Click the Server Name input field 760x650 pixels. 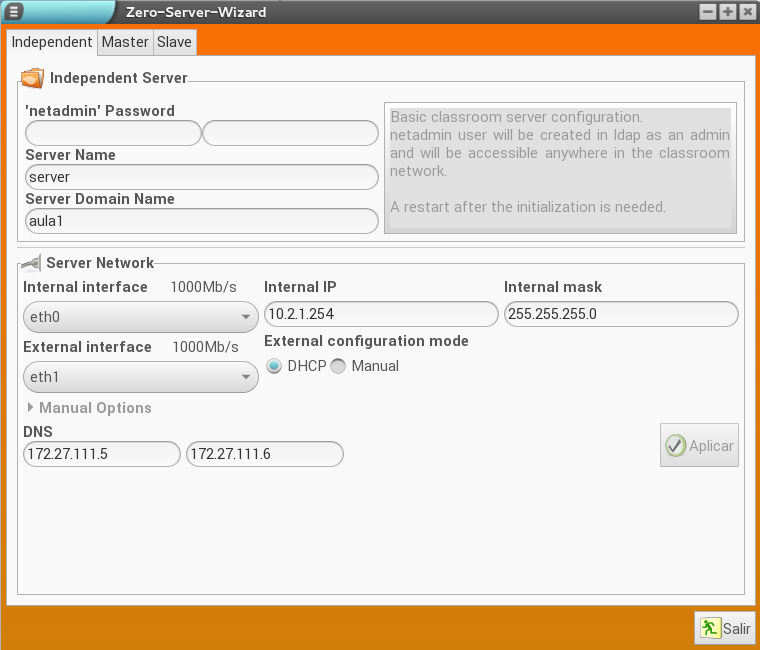coord(201,177)
